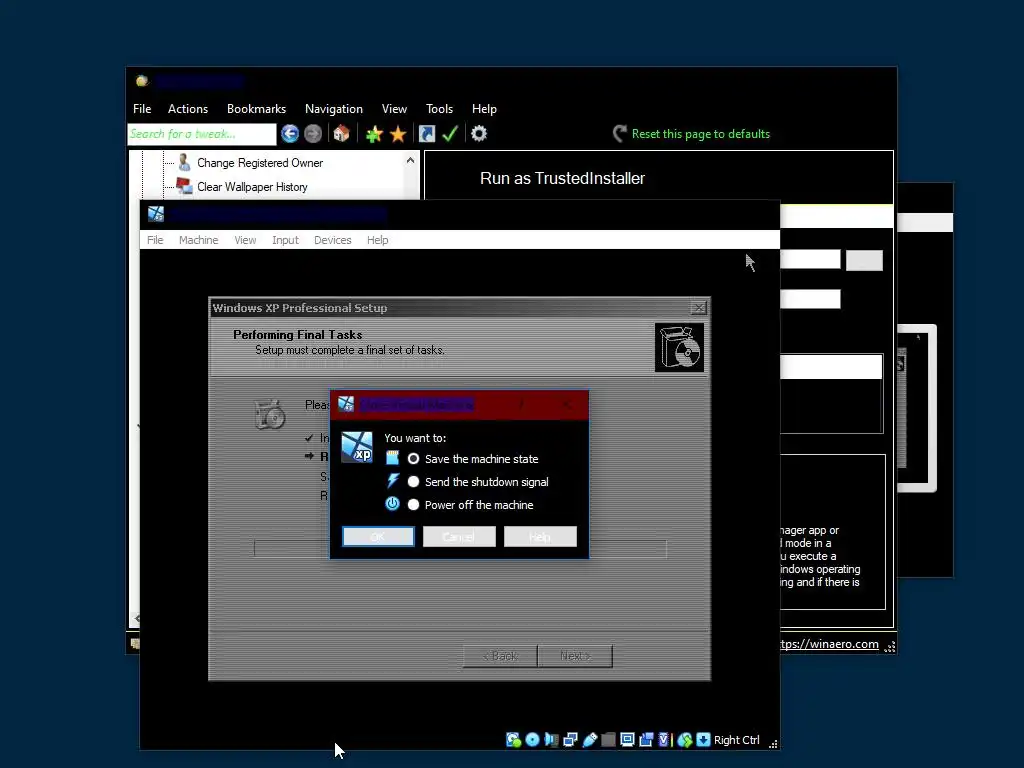Open the Winaero View menu
Viewport: 1024px width, 768px height.
coord(394,108)
